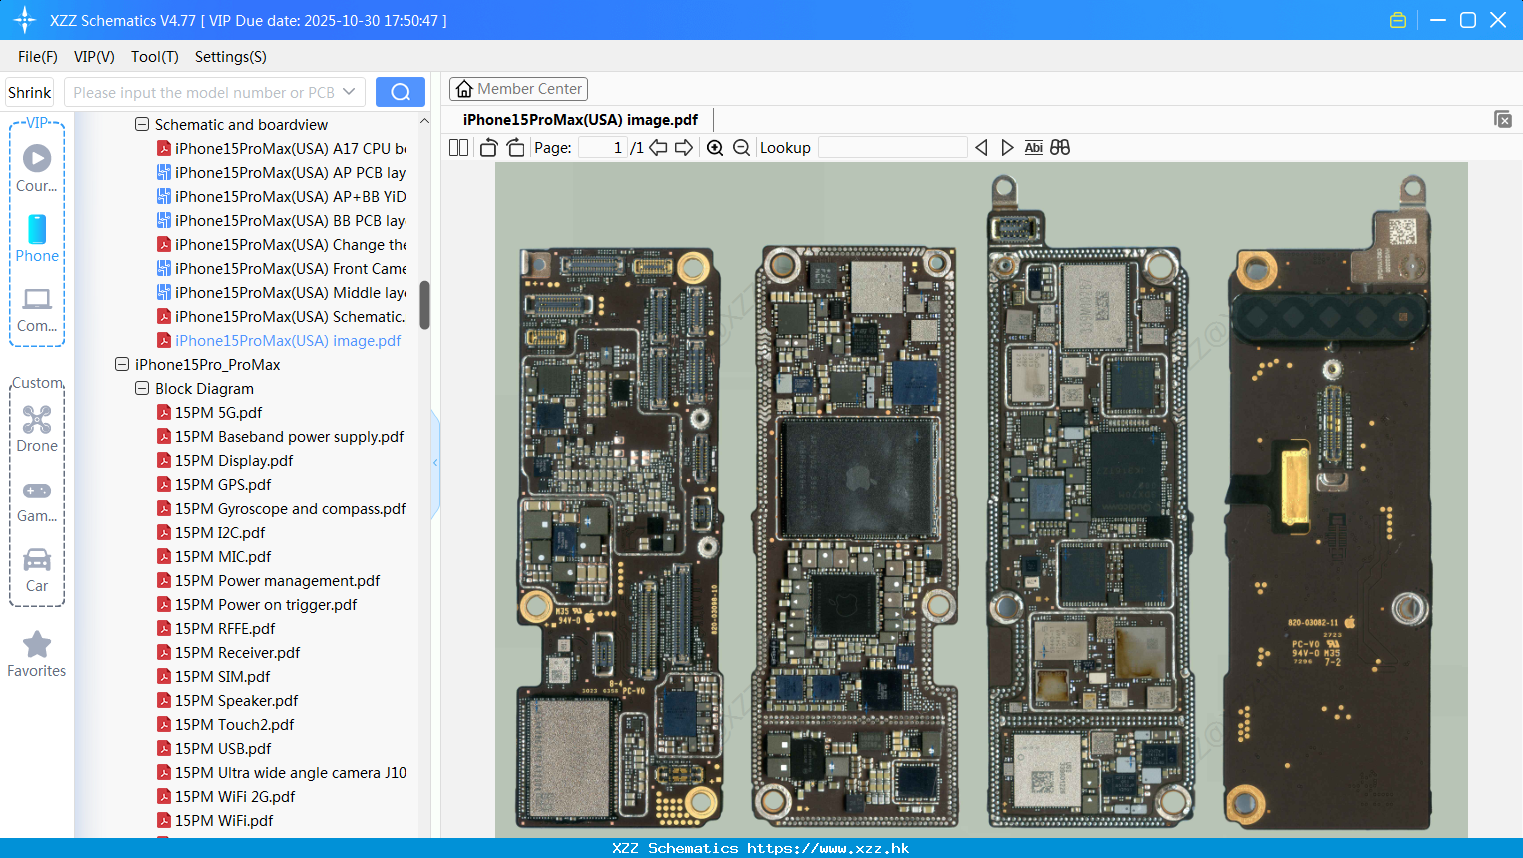Open iPhone15ProMax(USA) AP+BB file

pos(281,196)
